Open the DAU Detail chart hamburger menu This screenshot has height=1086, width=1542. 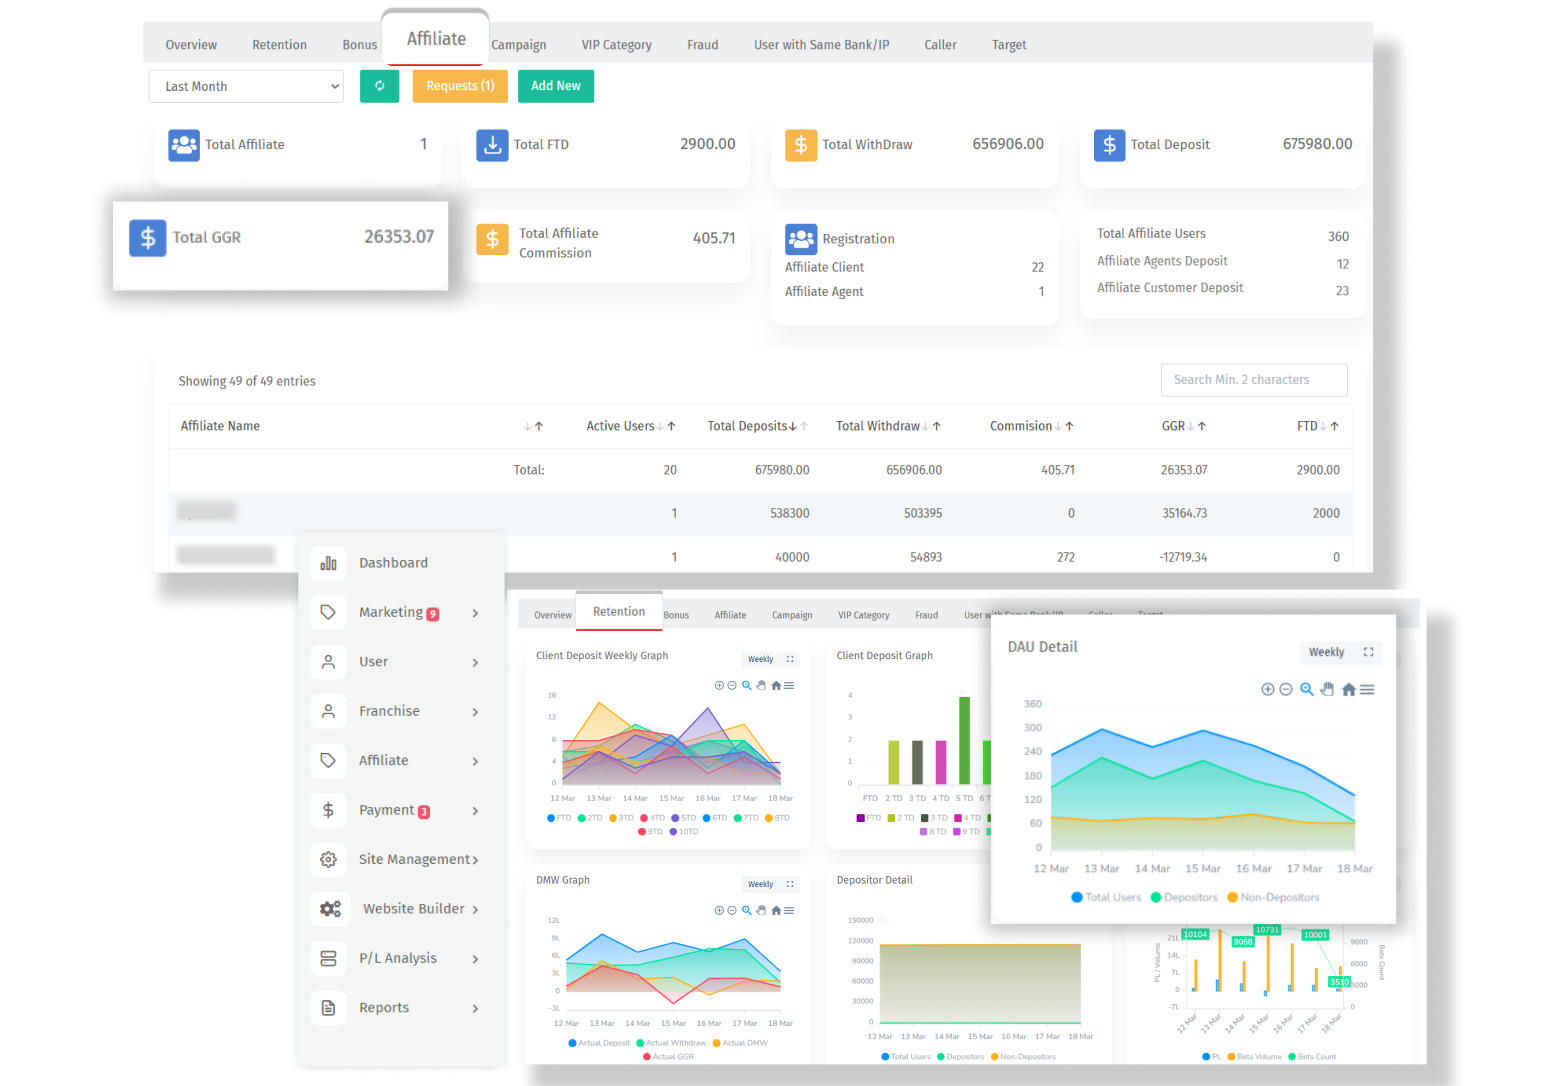[x=1367, y=689]
